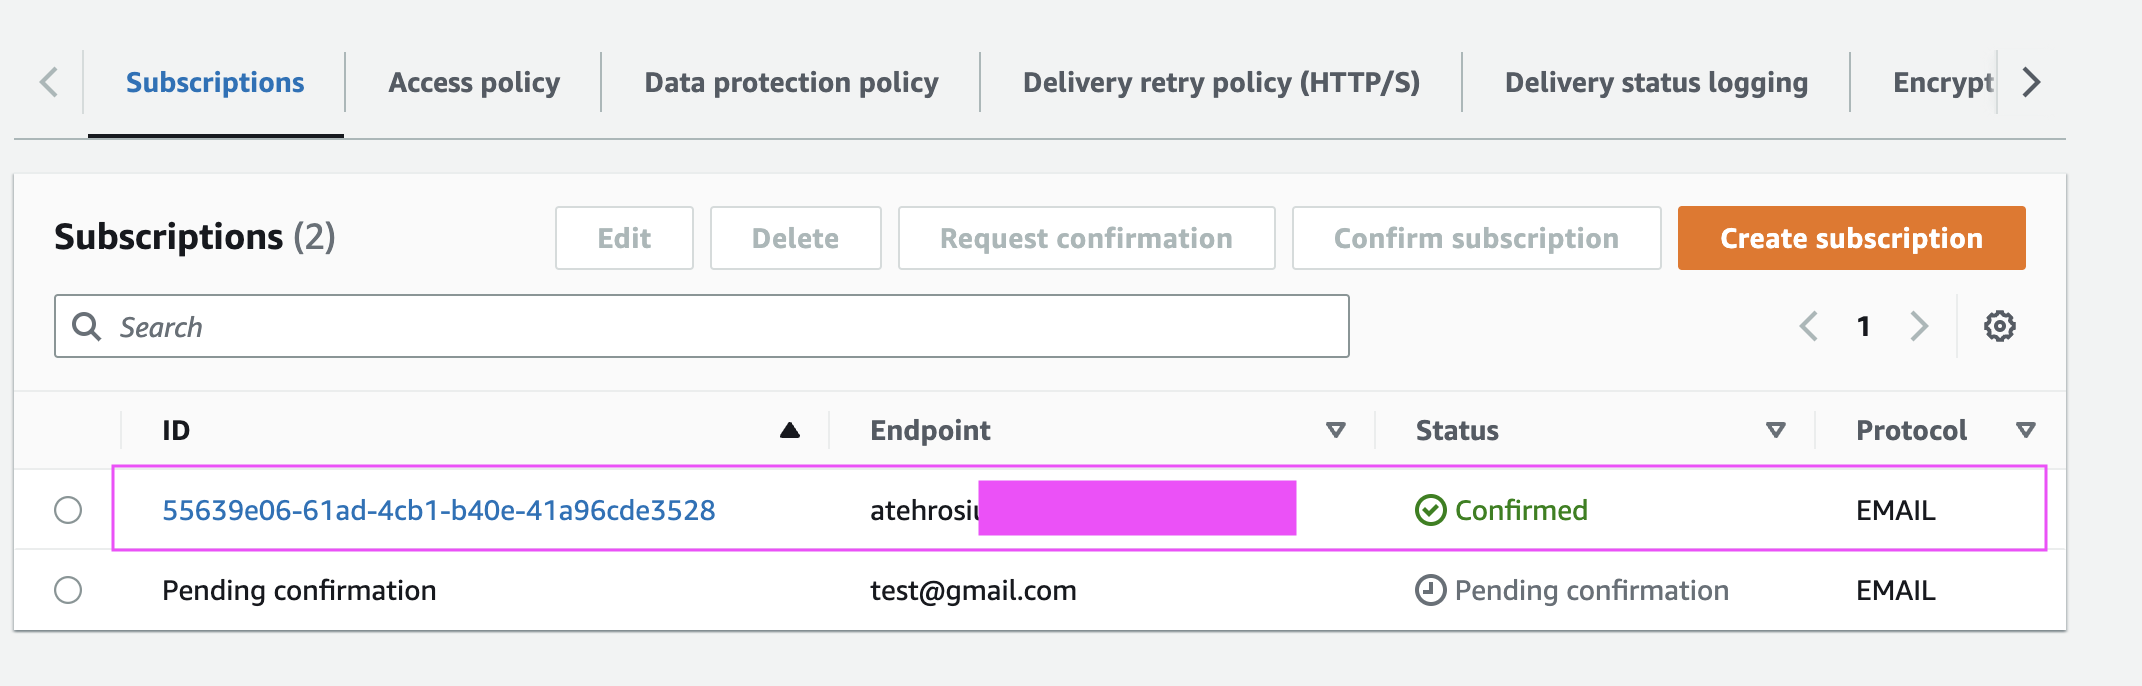
Task: Click the green Confirmed status checkmark icon
Action: click(1430, 510)
